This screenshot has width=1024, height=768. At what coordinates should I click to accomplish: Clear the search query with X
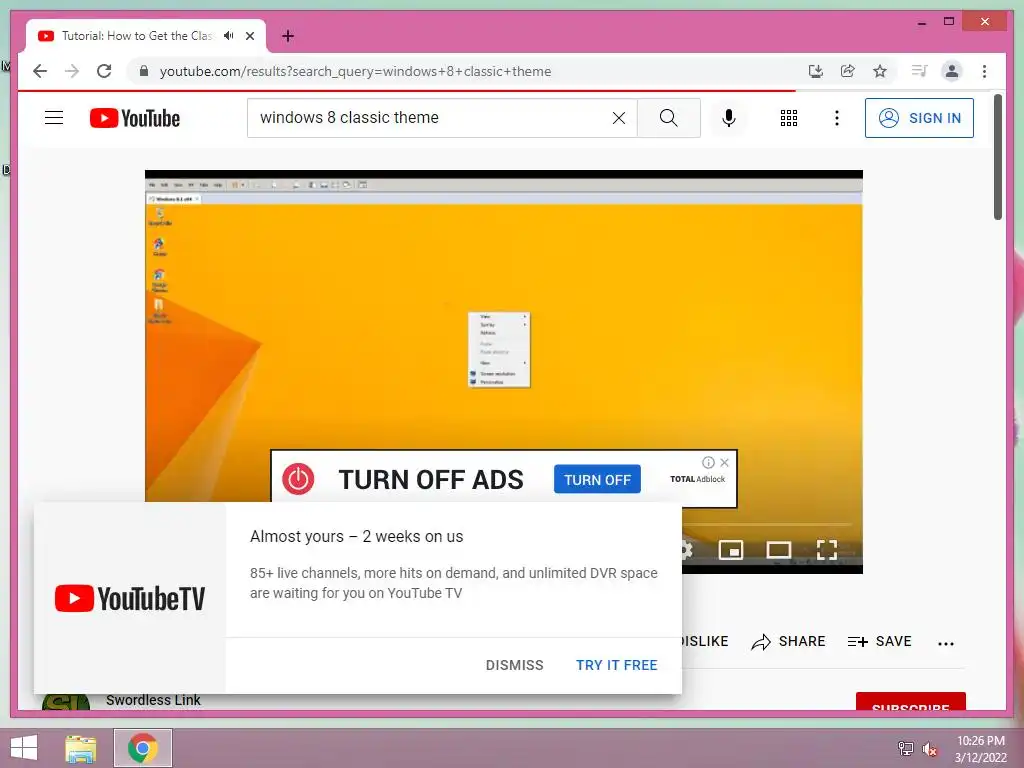point(618,118)
